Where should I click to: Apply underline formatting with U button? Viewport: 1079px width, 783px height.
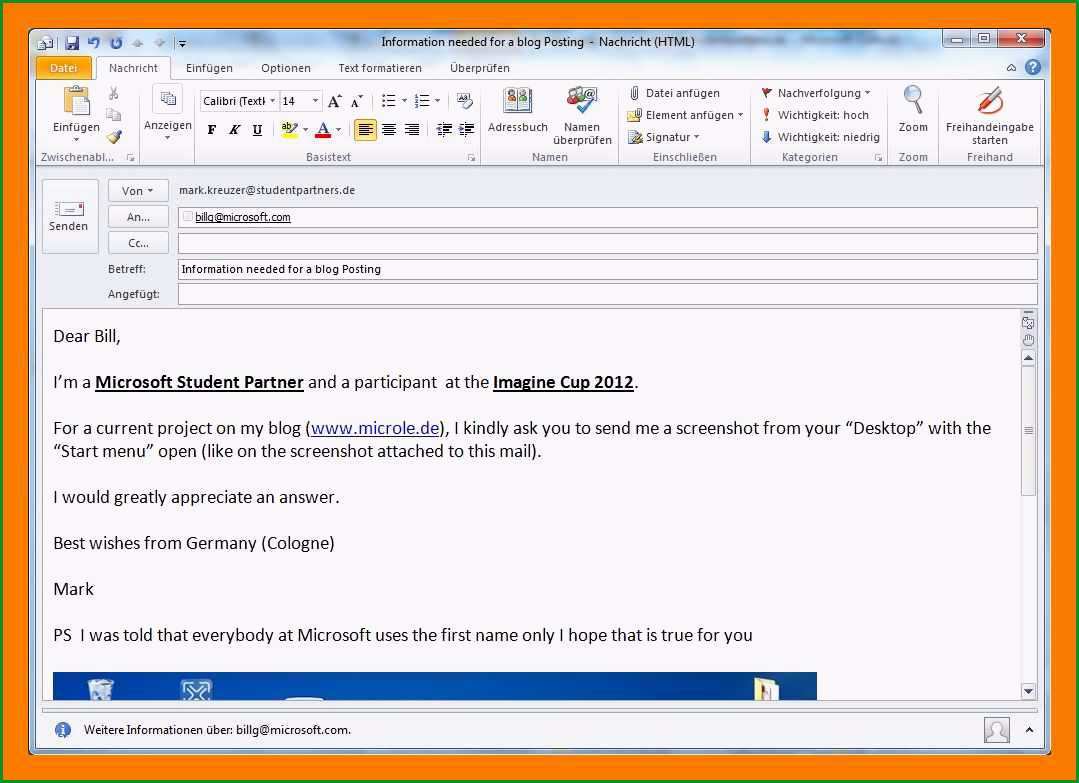257,129
